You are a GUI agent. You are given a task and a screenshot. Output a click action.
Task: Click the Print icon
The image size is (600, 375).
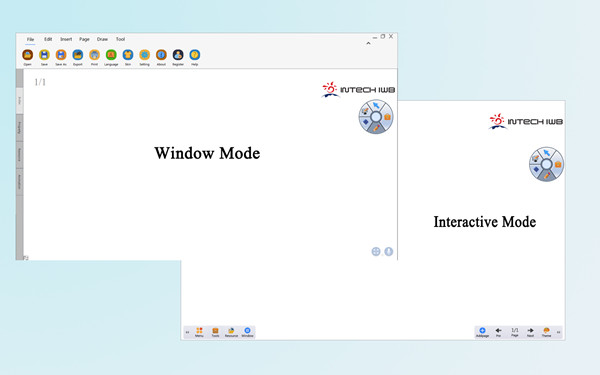click(x=95, y=55)
